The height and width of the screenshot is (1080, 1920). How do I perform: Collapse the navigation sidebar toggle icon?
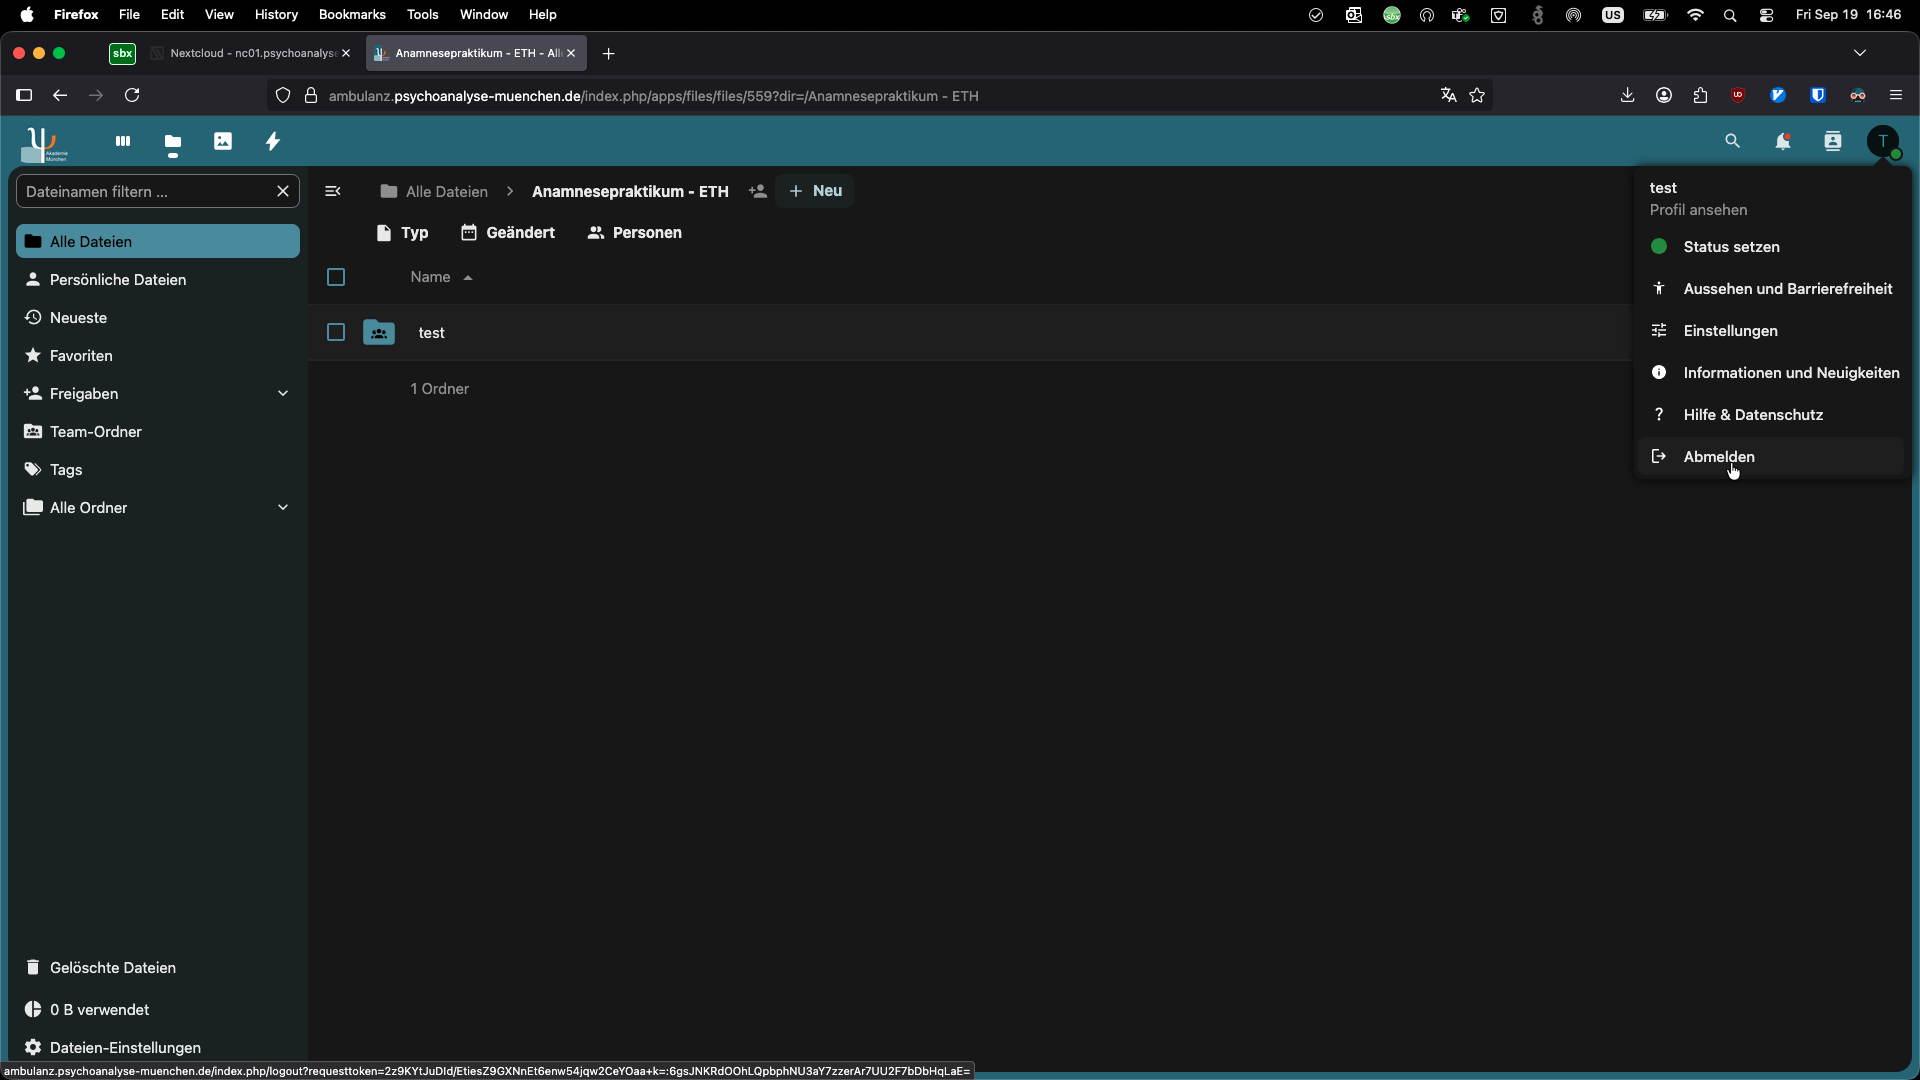click(333, 191)
